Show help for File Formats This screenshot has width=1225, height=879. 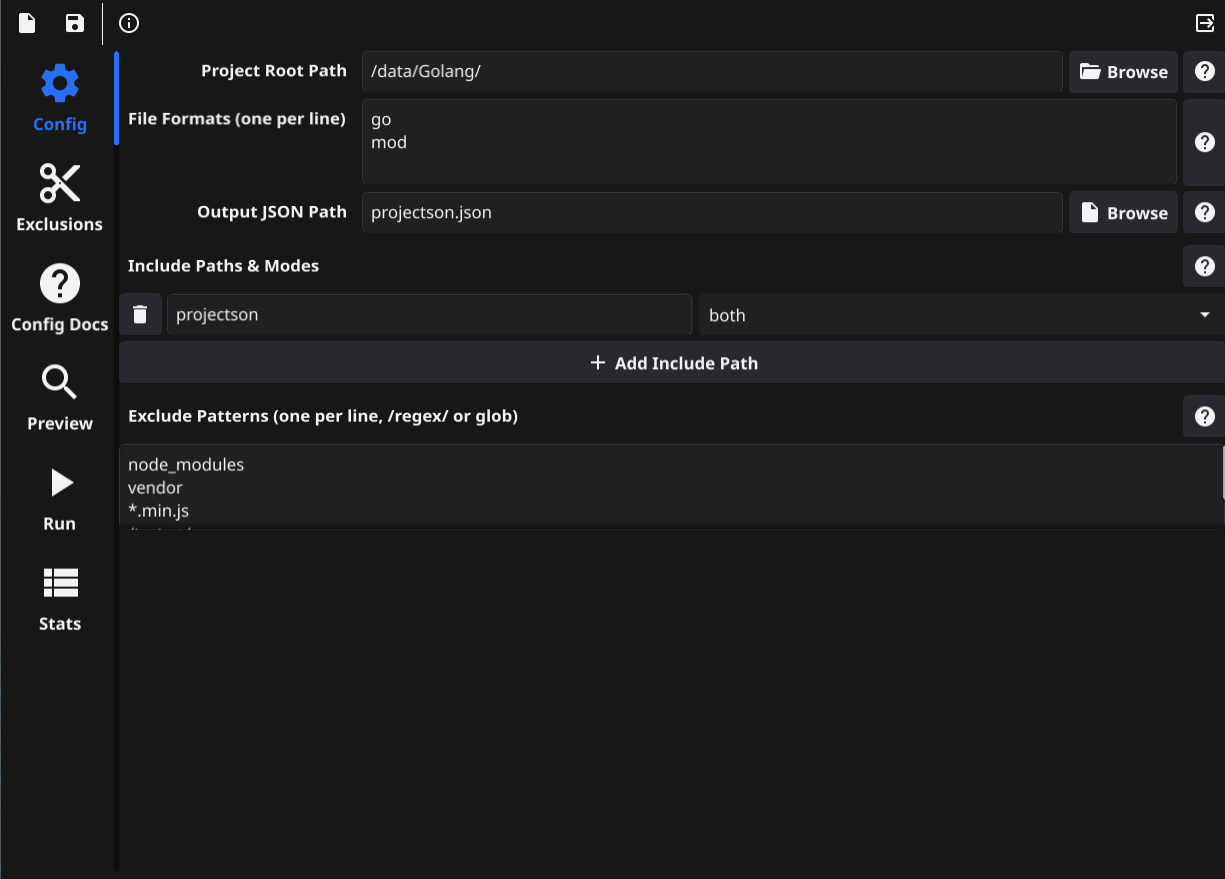pyautogui.click(x=1204, y=142)
